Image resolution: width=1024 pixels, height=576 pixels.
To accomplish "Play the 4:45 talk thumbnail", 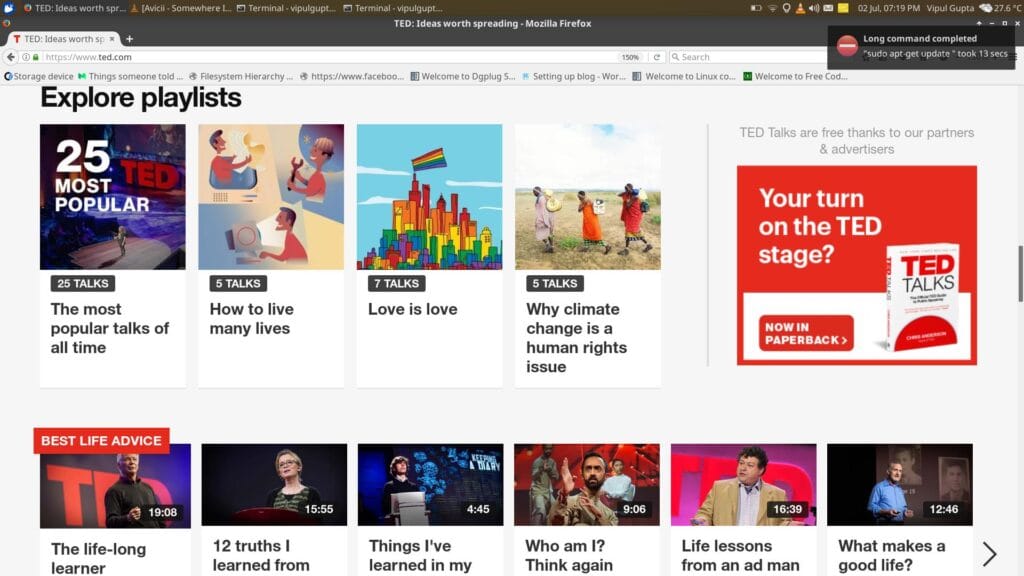I will (x=430, y=485).
